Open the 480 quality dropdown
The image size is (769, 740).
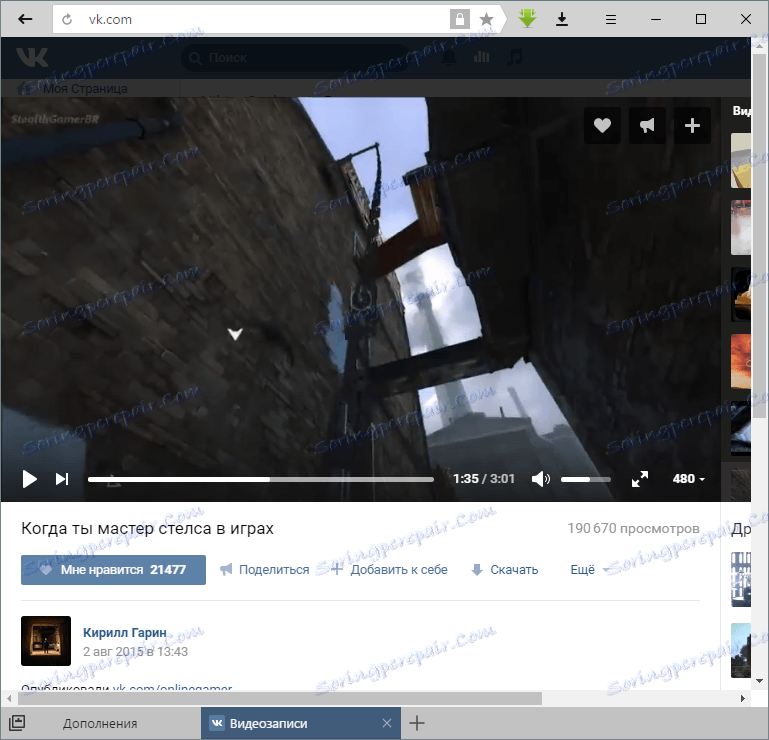[689, 479]
